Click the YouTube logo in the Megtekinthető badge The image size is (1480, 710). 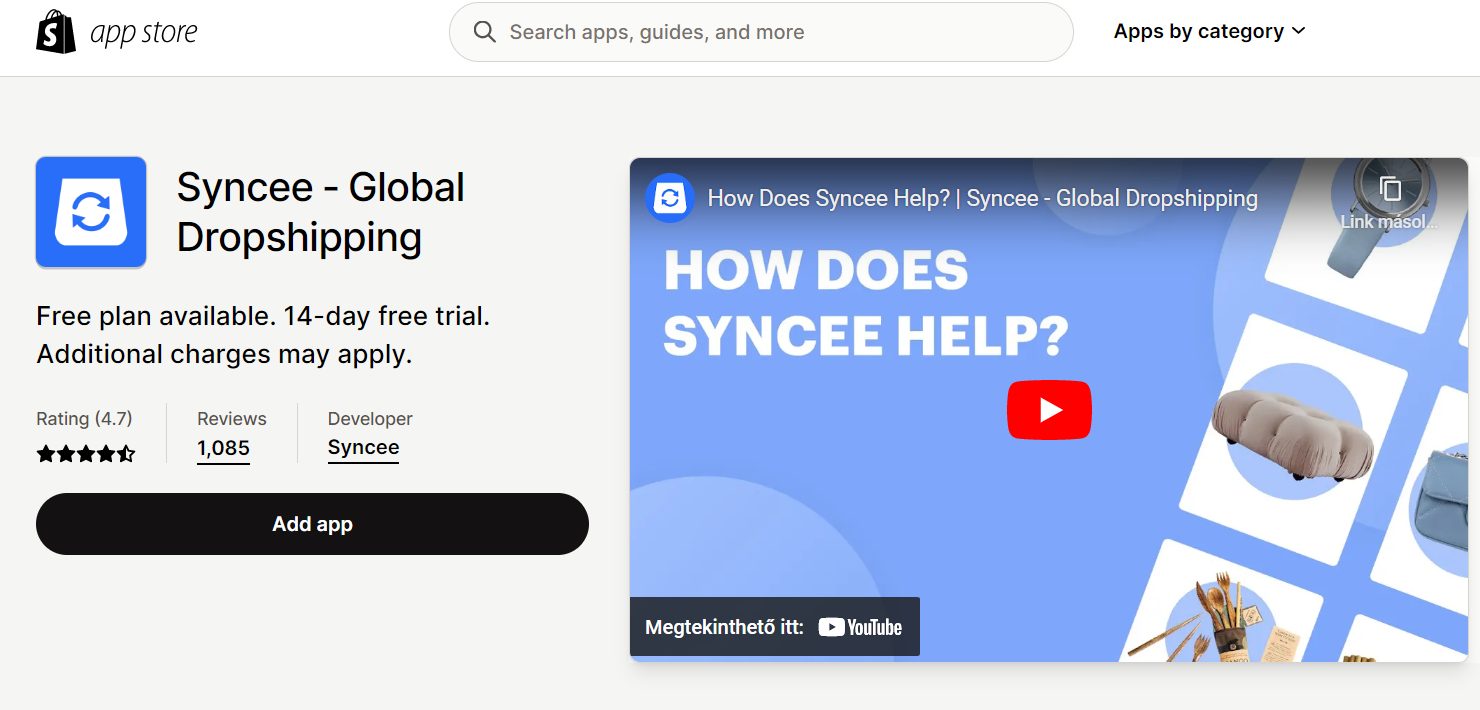pyautogui.click(x=858, y=627)
